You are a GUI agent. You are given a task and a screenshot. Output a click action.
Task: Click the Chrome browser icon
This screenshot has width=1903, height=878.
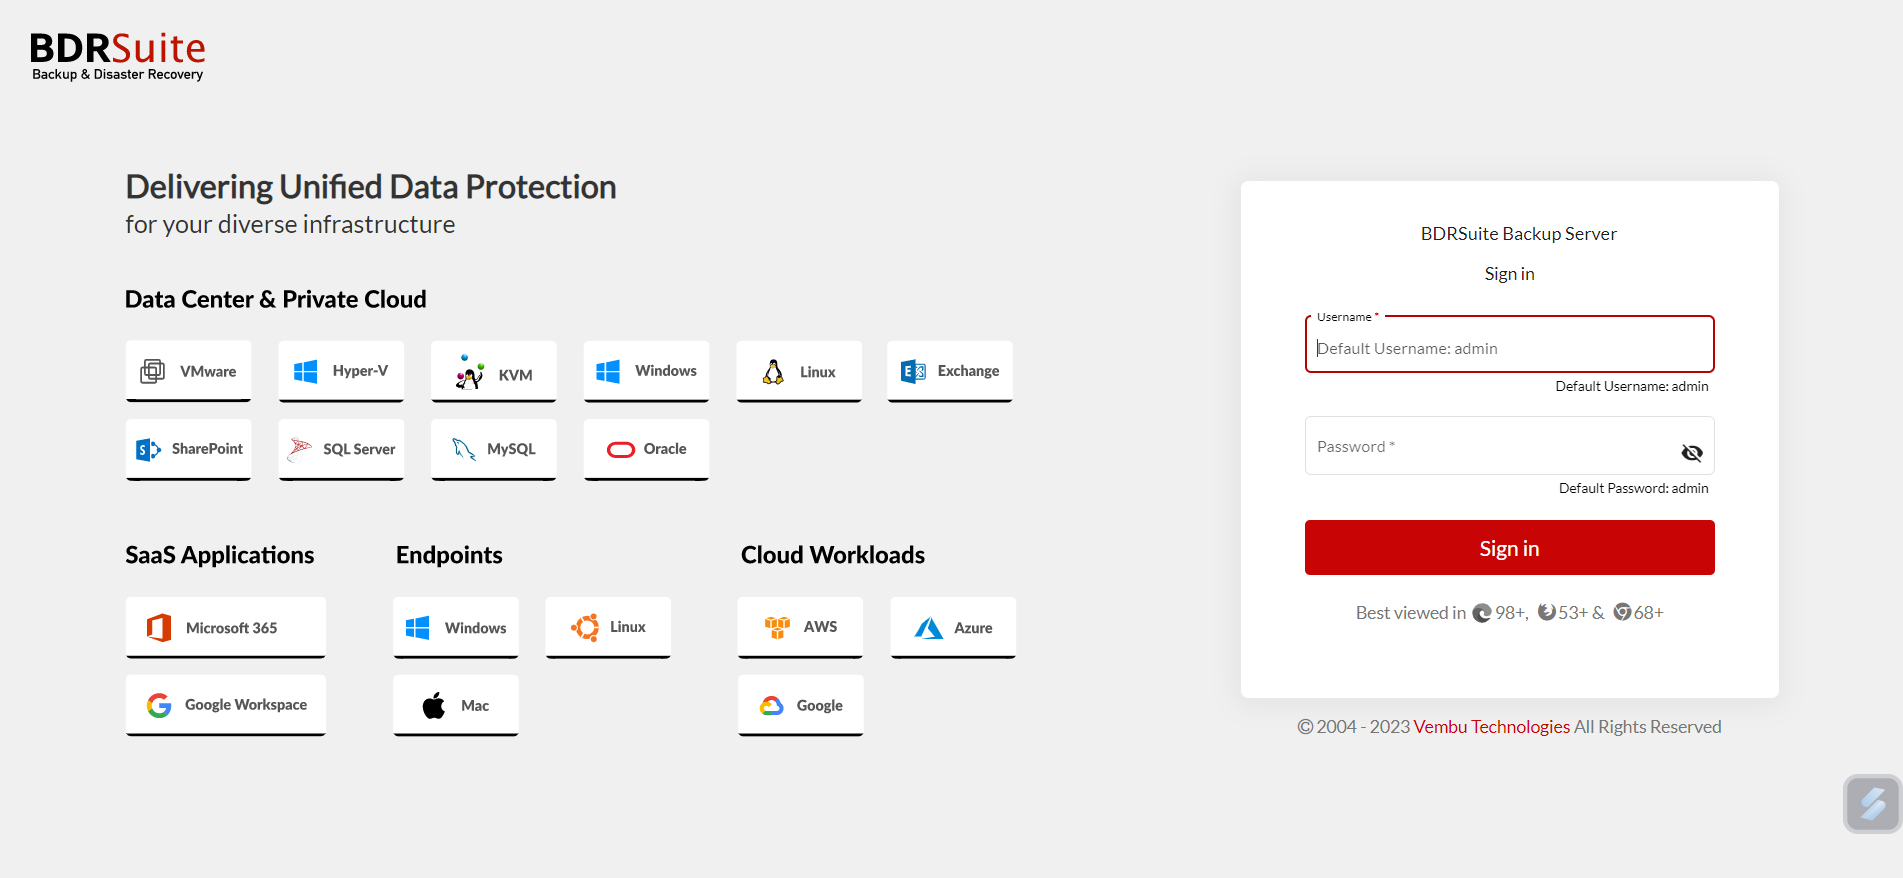(1622, 612)
